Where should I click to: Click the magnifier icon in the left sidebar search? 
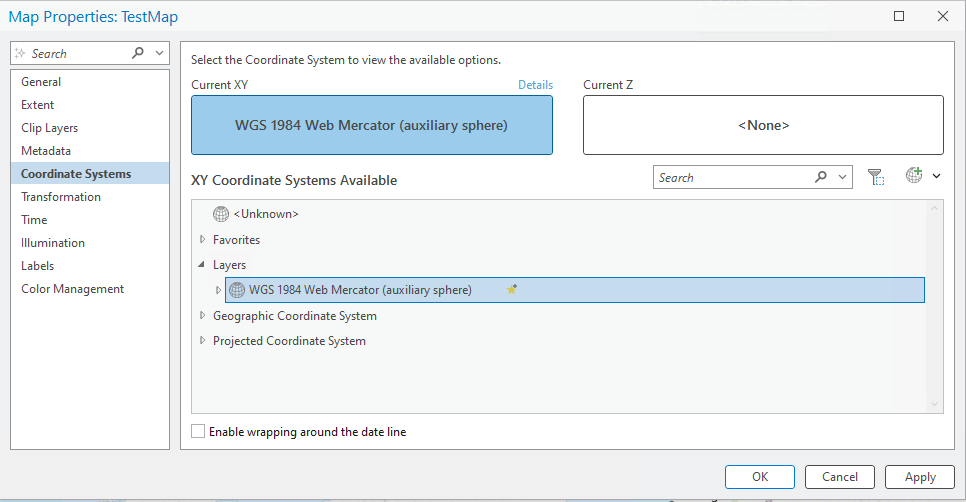coord(138,53)
